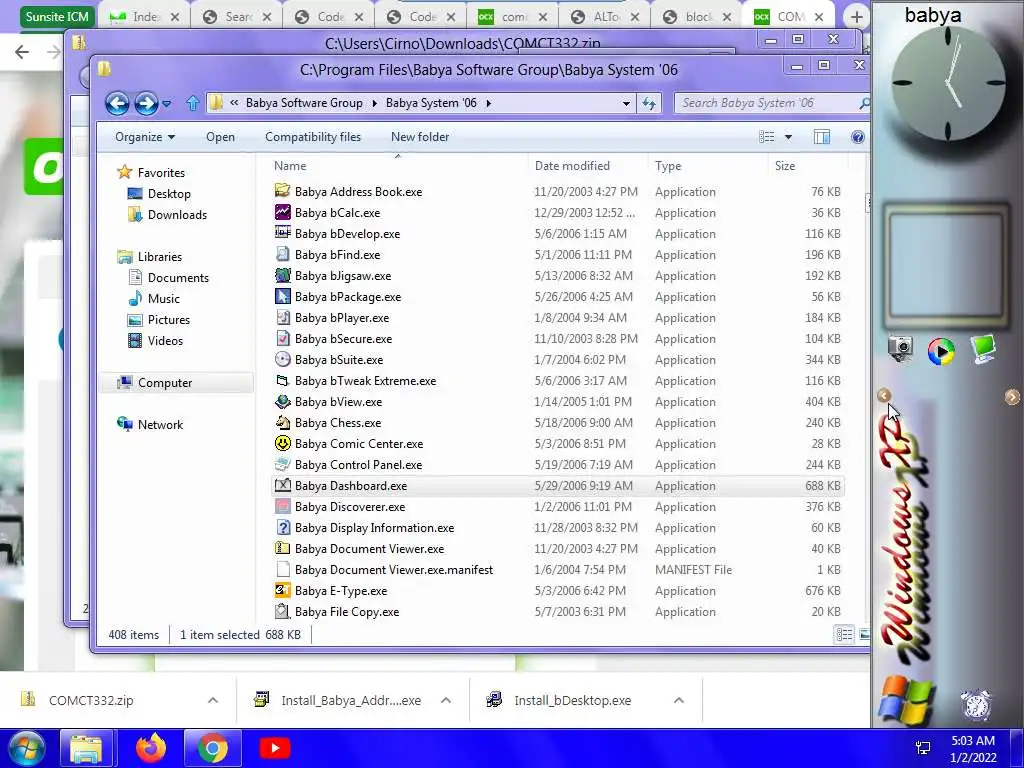
Task: Expand breadcrumb arrow after Babya Software Group
Action: click(x=374, y=103)
